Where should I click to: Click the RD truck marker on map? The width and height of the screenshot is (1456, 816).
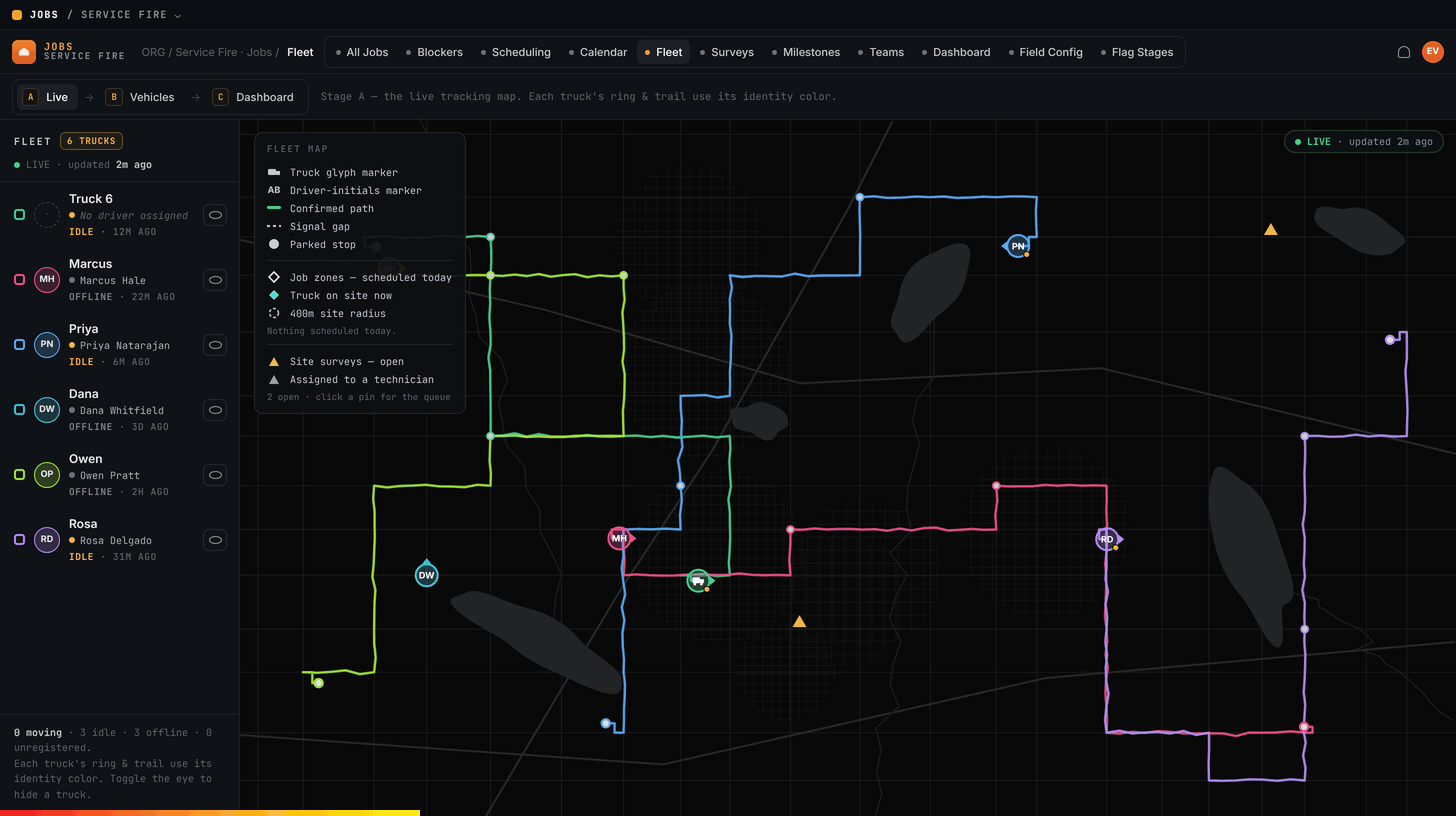(x=1107, y=539)
